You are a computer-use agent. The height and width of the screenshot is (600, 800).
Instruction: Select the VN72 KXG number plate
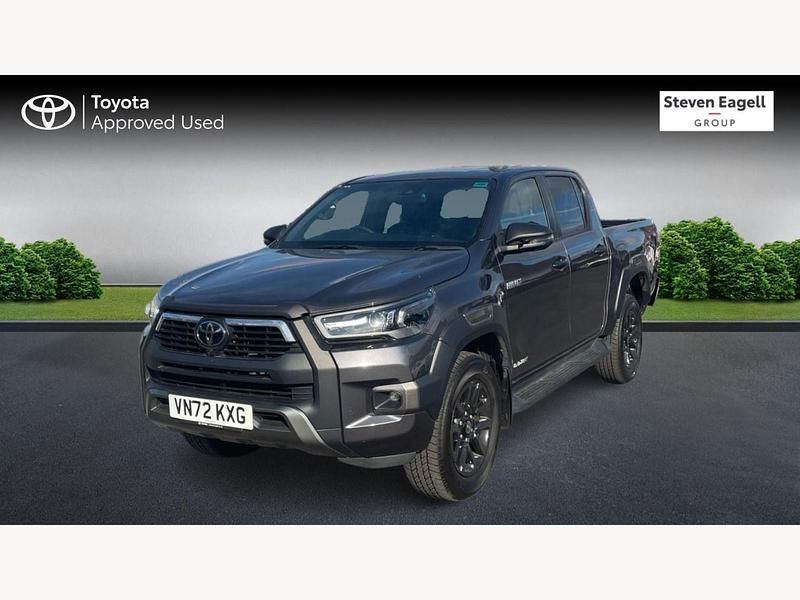211,411
